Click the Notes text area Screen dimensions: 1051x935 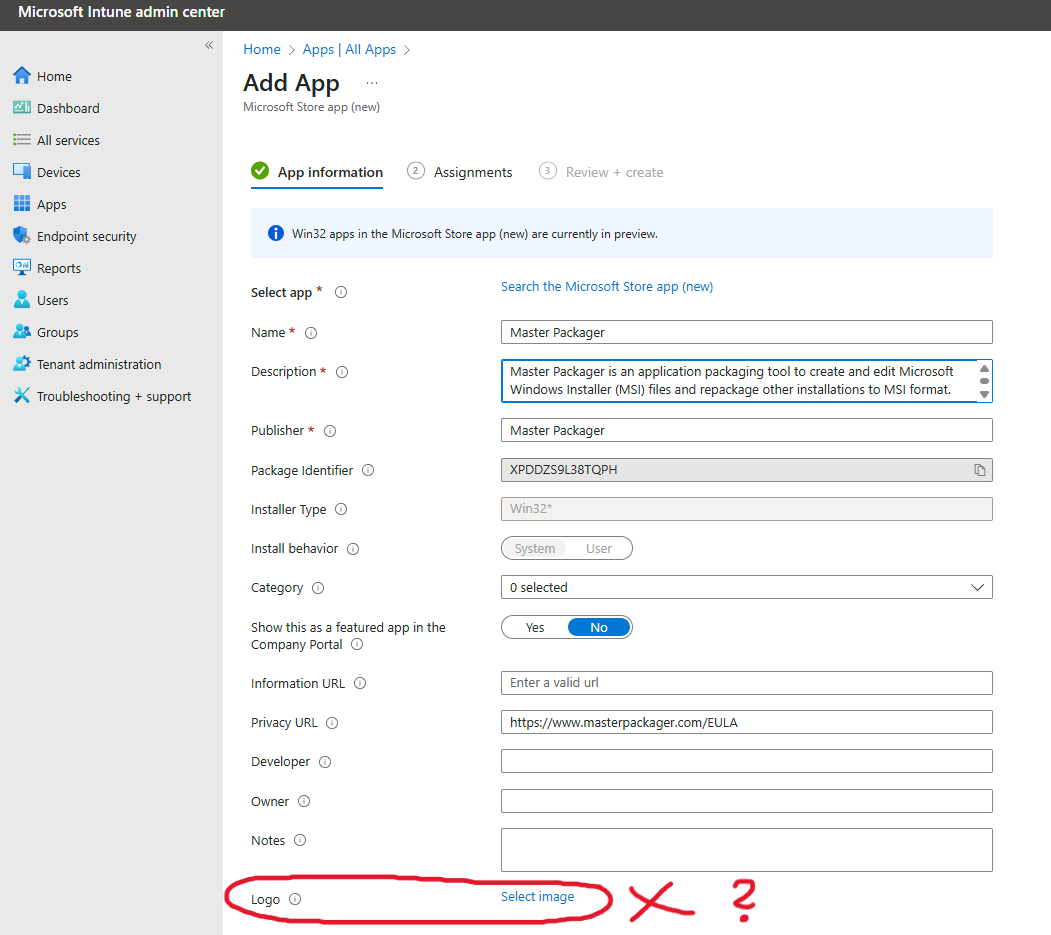coord(746,850)
